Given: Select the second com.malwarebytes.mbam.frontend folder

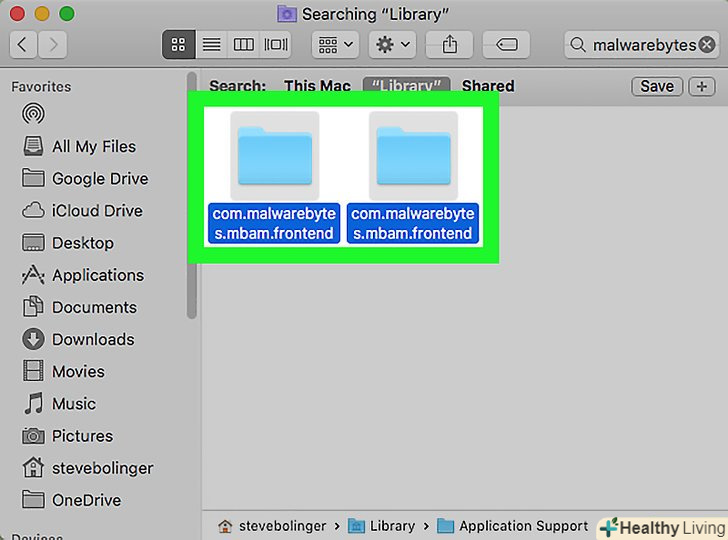Looking at the screenshot, I should pos(413,177).
